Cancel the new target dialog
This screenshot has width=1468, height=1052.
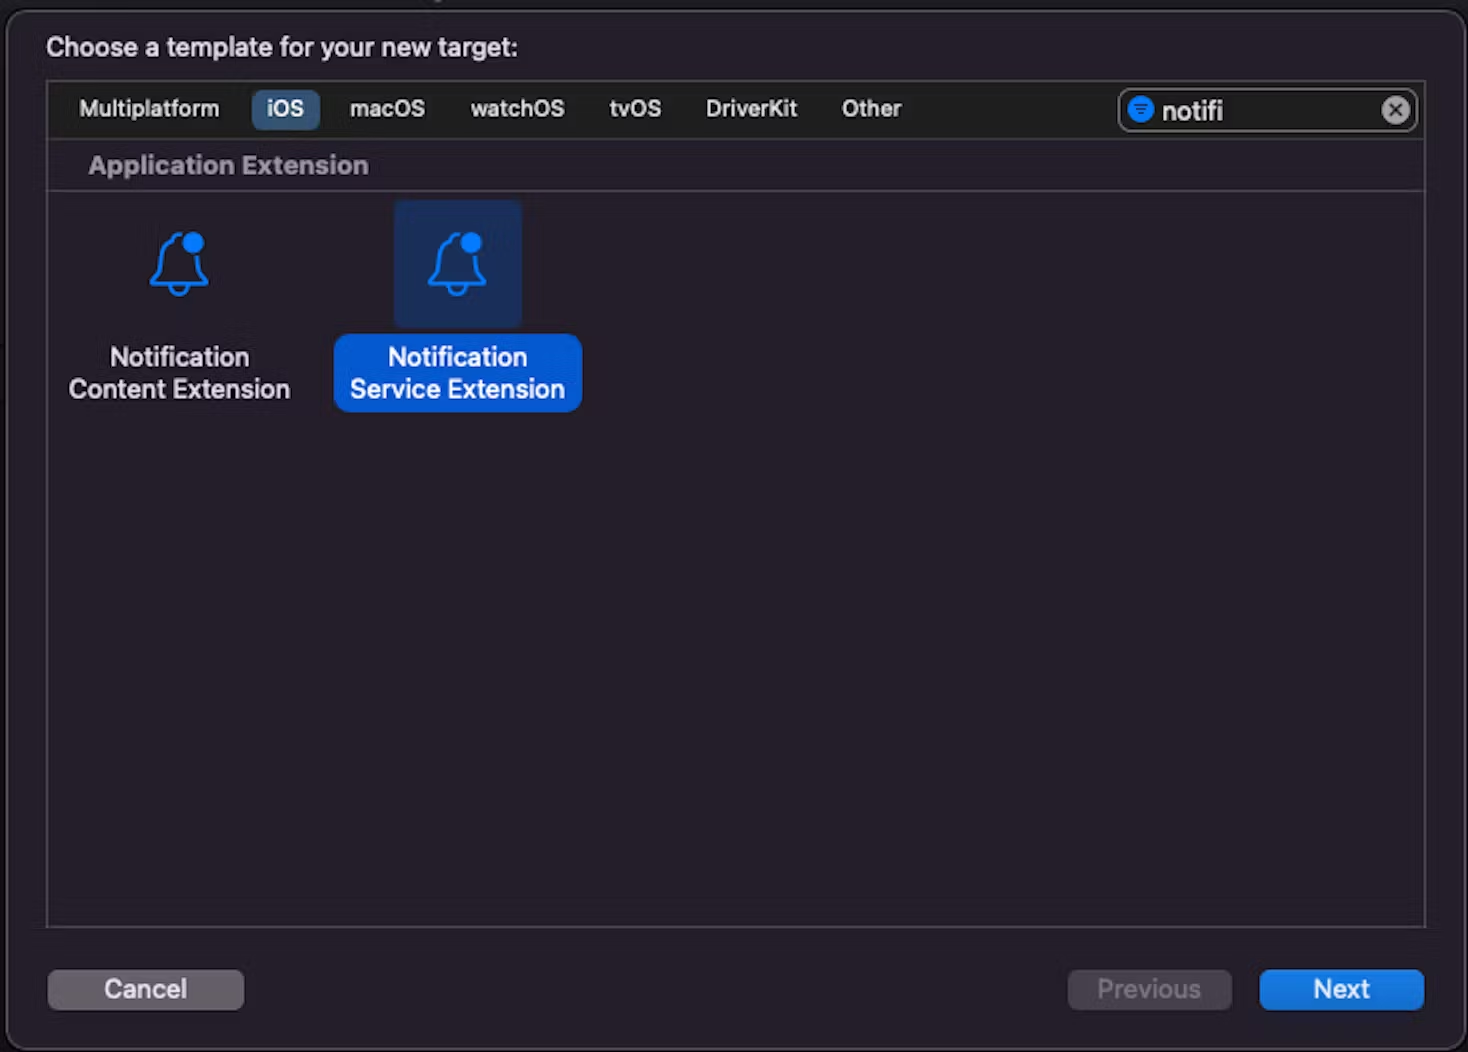pyautogui.click(x=146, y=989)
